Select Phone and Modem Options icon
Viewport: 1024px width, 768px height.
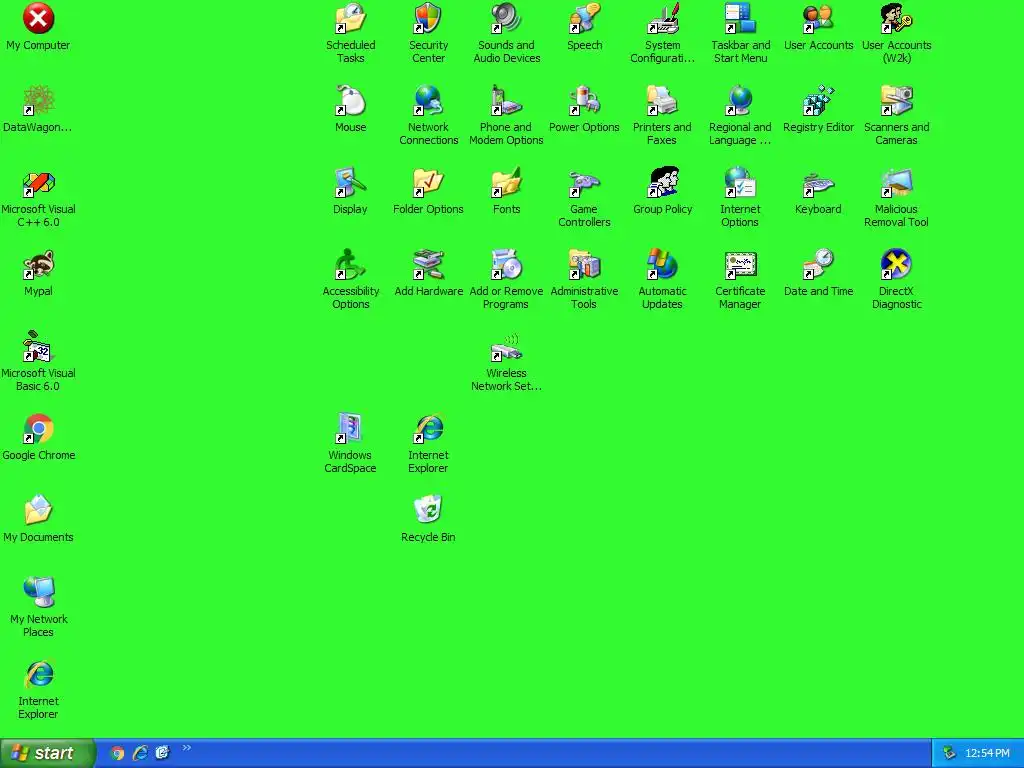[506, 101]
